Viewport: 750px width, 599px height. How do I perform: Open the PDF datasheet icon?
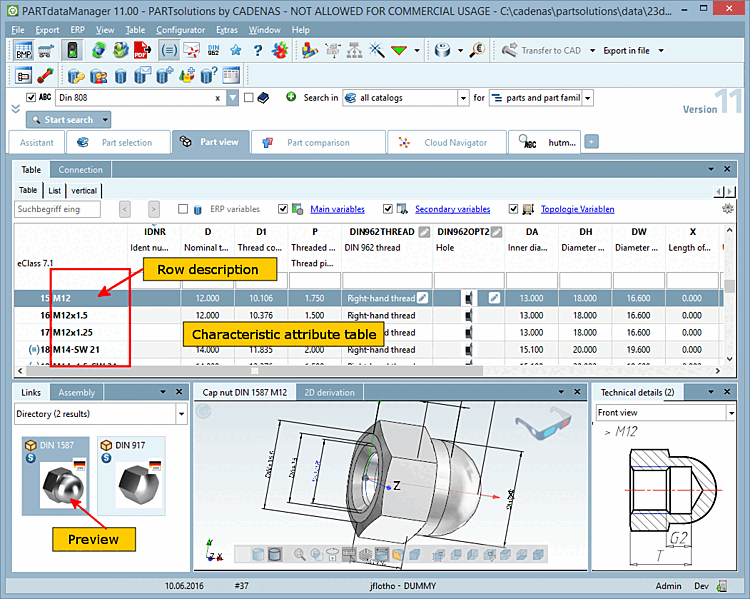click(x=141, y=50)
